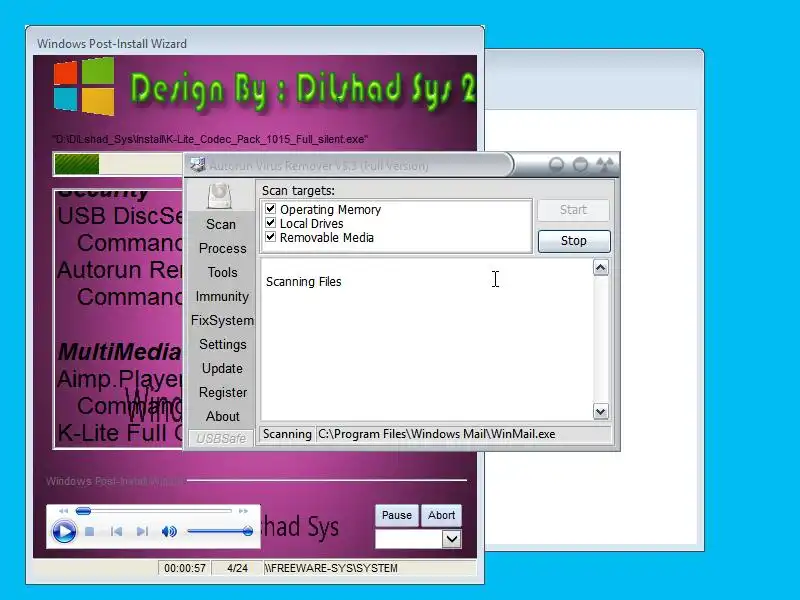Click the Scanning Files log text

click(304, 282)
